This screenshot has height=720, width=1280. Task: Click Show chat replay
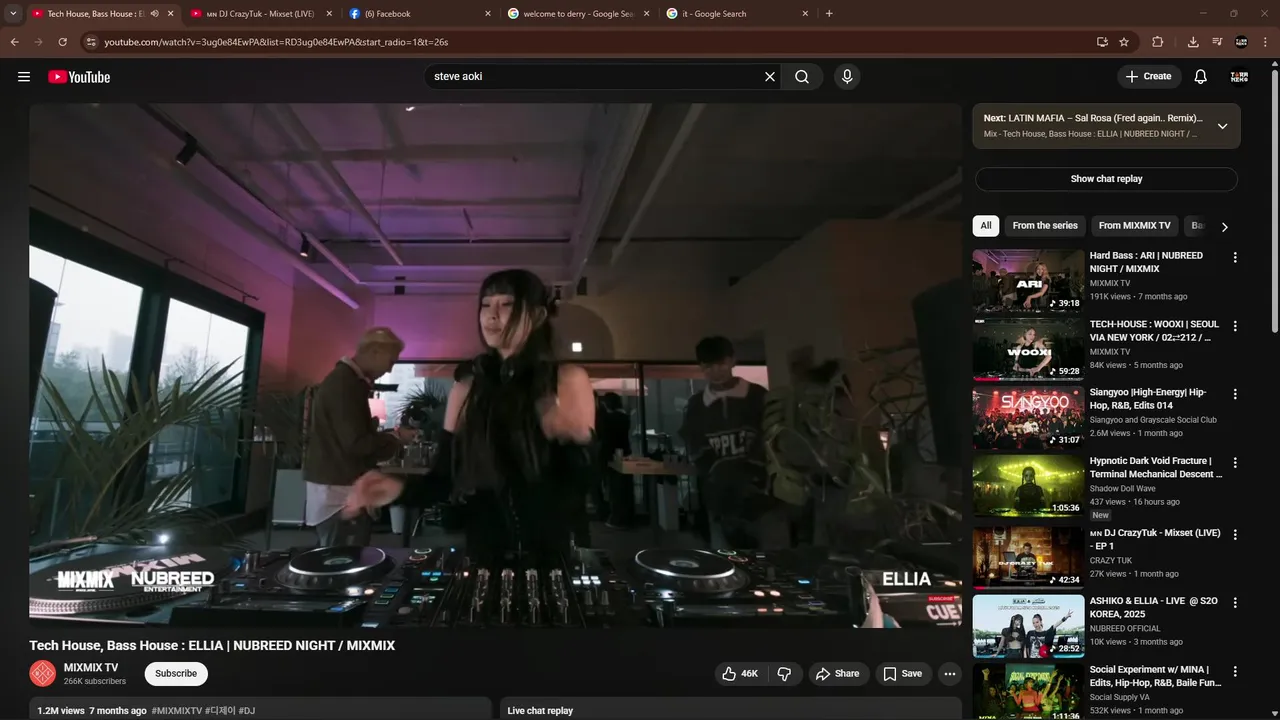tap(1106, 179)
